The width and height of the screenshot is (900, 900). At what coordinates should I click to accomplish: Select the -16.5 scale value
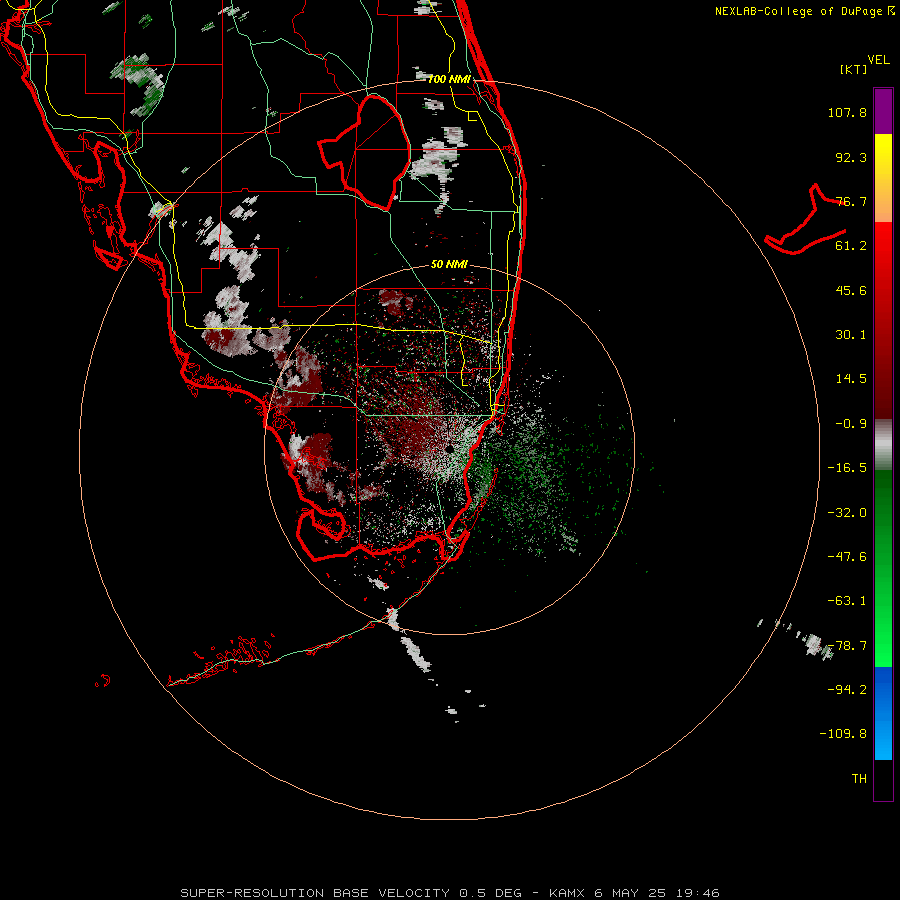pos(847,468)
